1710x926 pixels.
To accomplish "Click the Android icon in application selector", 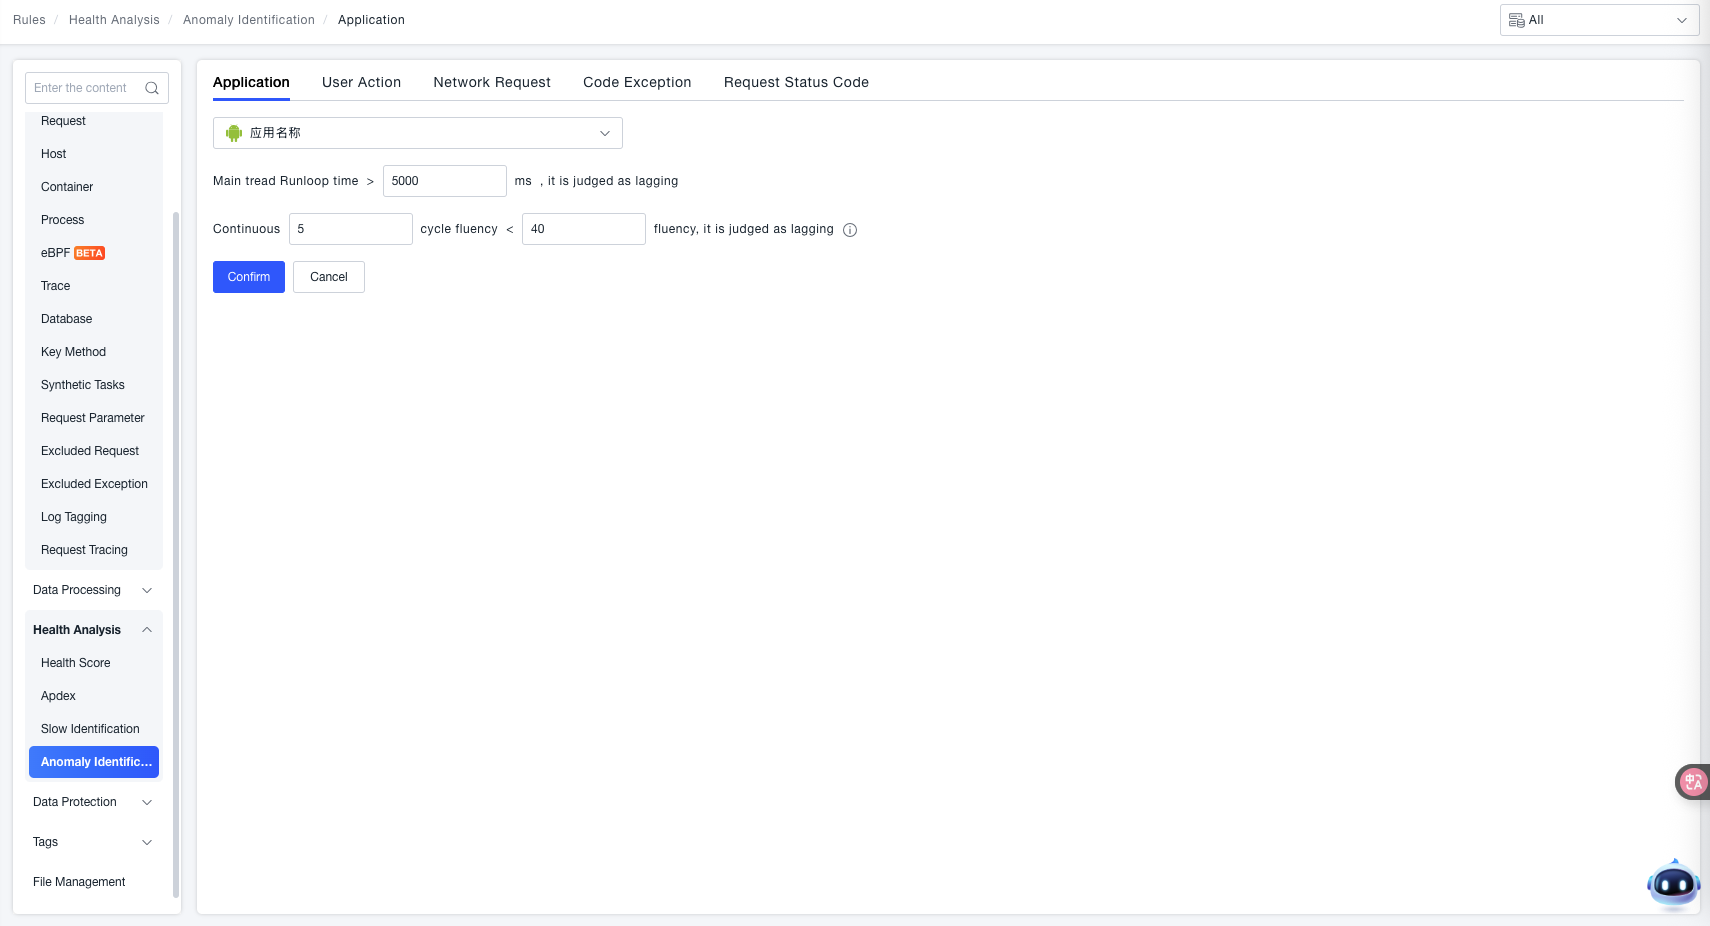I will point(234,133).
